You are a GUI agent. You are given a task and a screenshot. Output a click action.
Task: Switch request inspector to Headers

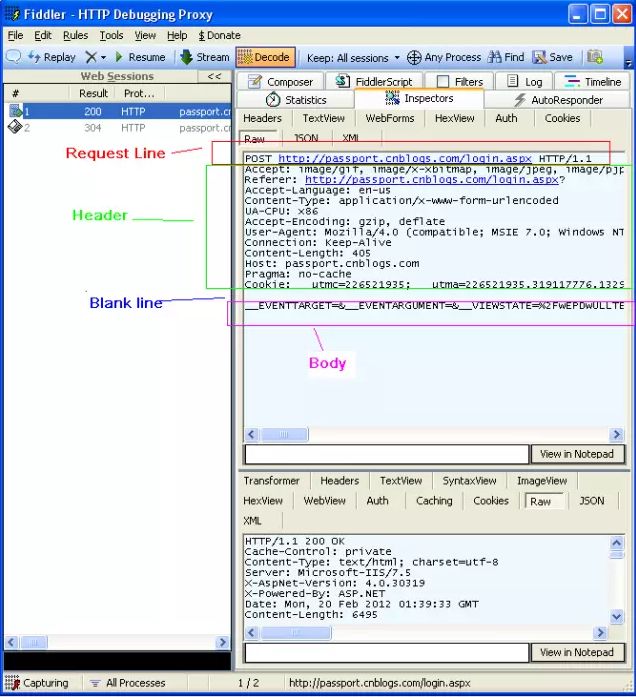[x=262, y=118]
